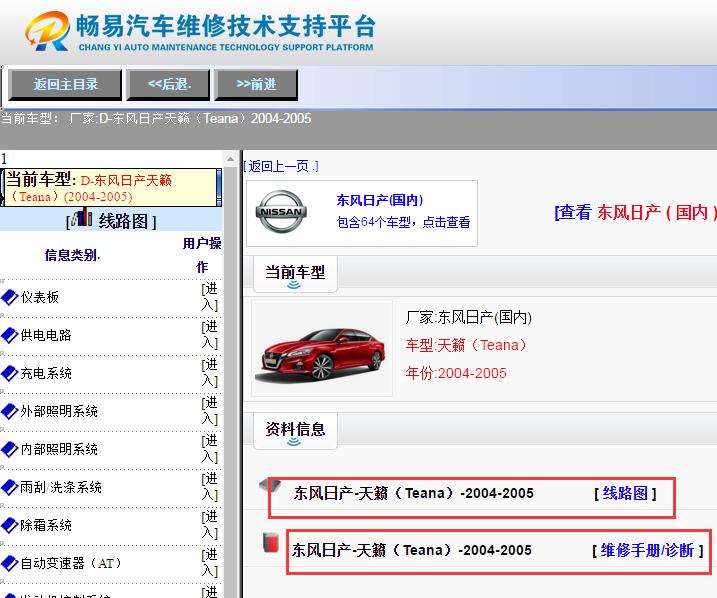The image size is (717, 598).
Task: Enter the 供电电路 category via 进入
Action: coord(210,335)
